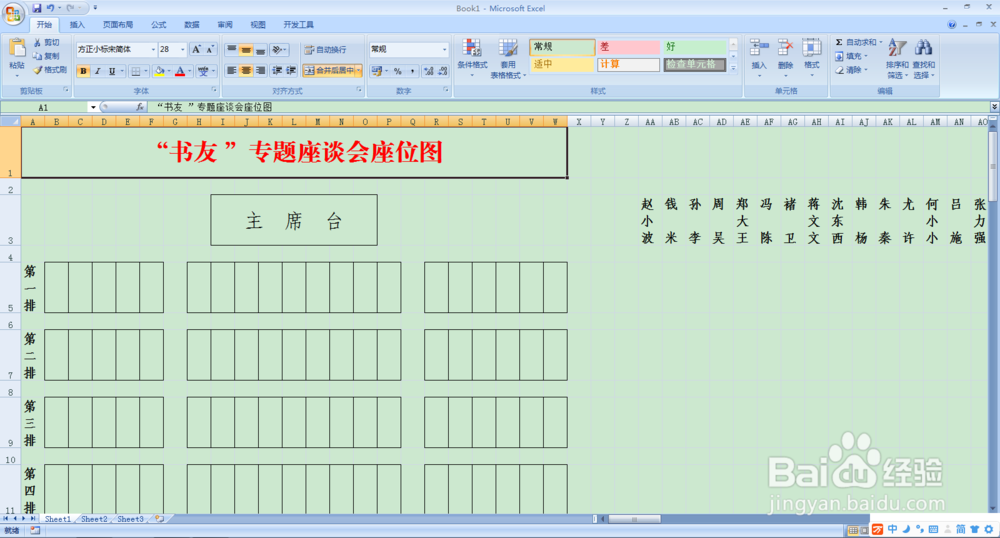Image resolution: width=1000 pixels, height=538 pixels.
Task: Click the formula bar input
Action: (x=568, y=107)
